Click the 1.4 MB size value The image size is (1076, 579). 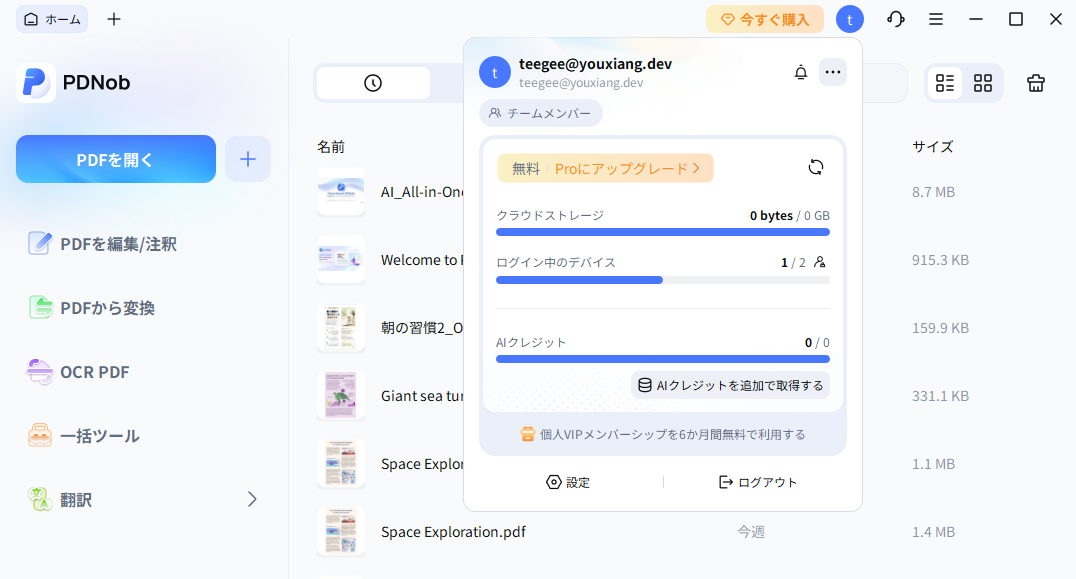click(933, 532)
